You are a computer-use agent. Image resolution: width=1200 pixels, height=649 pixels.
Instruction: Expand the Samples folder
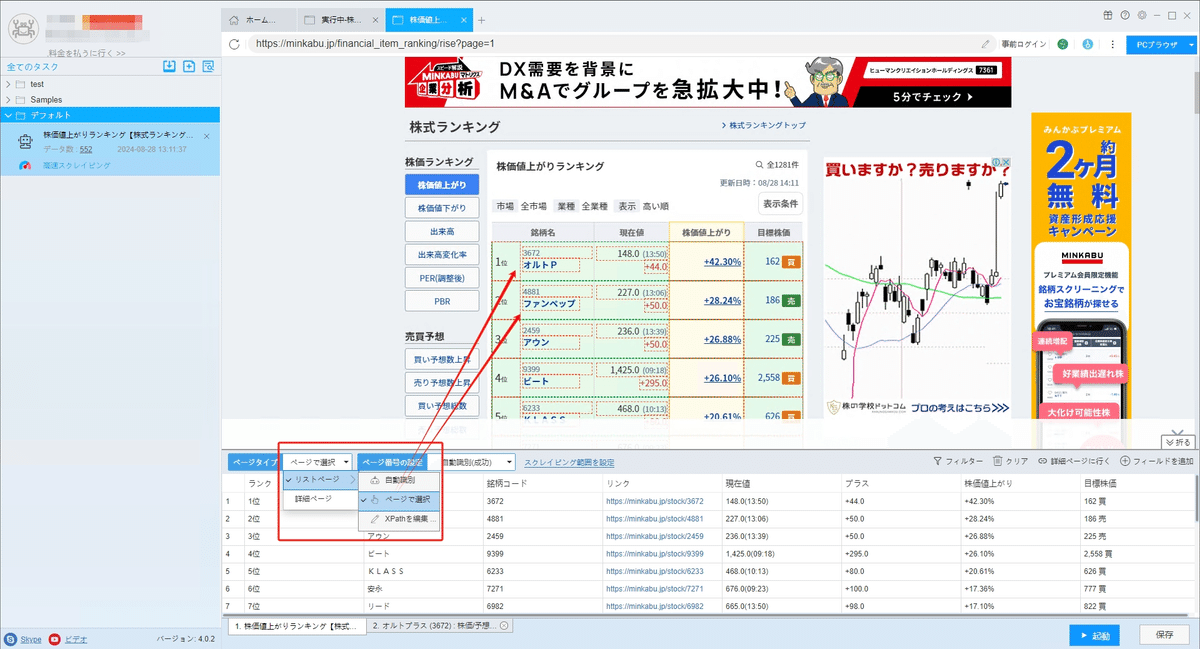pos(9,100)
